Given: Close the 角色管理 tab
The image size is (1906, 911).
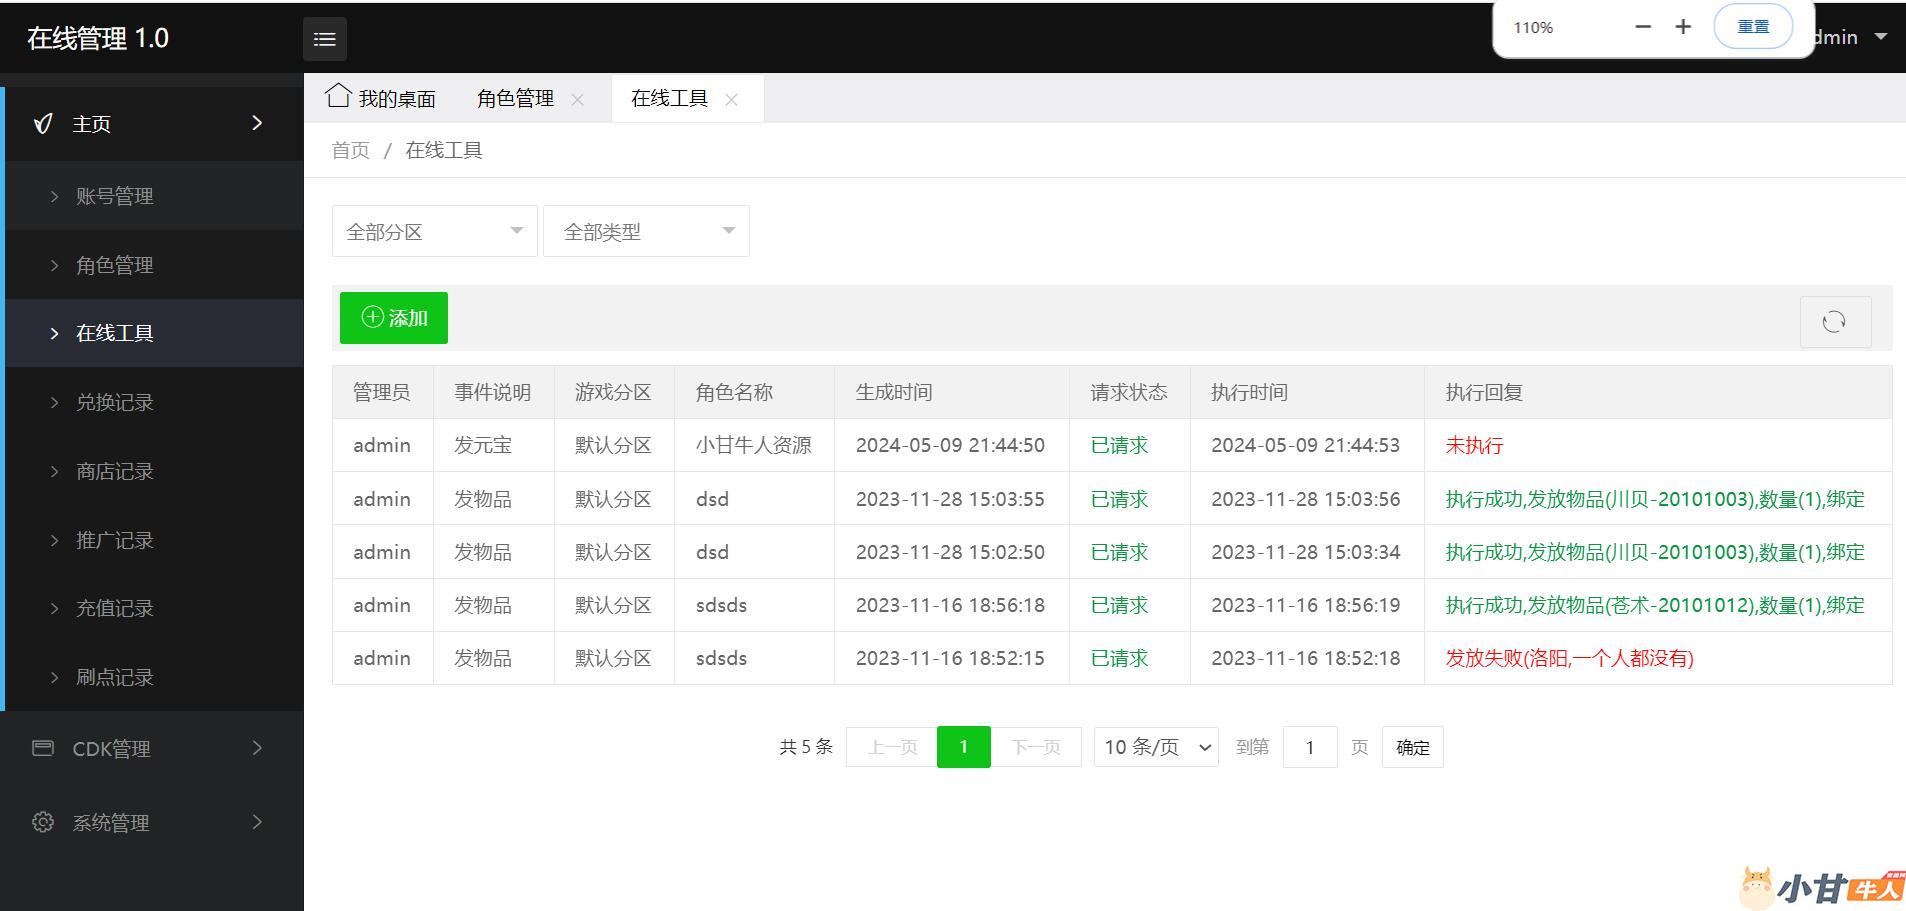Looking at the screenshot, I should (x=577, y=99).
